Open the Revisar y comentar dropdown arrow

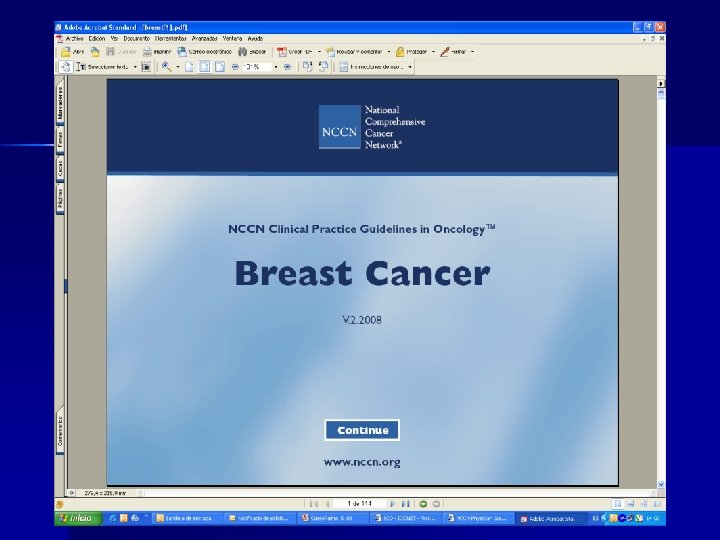point(389,52)
